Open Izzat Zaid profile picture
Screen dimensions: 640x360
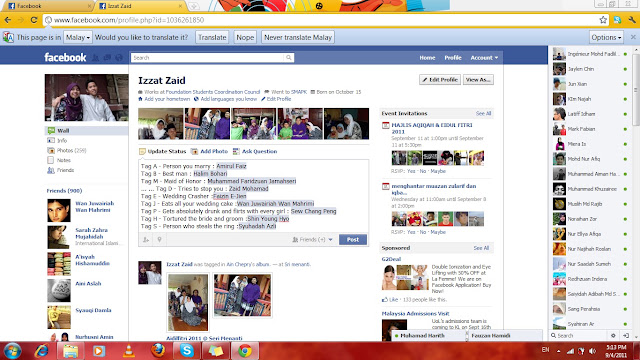(86, 98)
